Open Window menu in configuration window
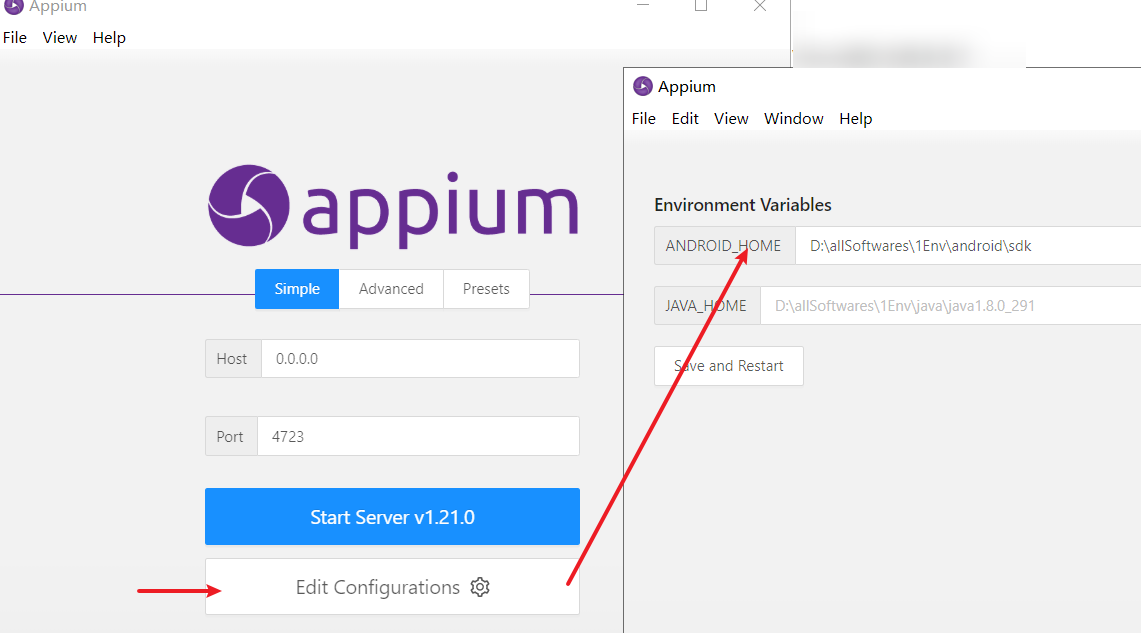This screenshot has height=633, width=1141. [793, 119]
